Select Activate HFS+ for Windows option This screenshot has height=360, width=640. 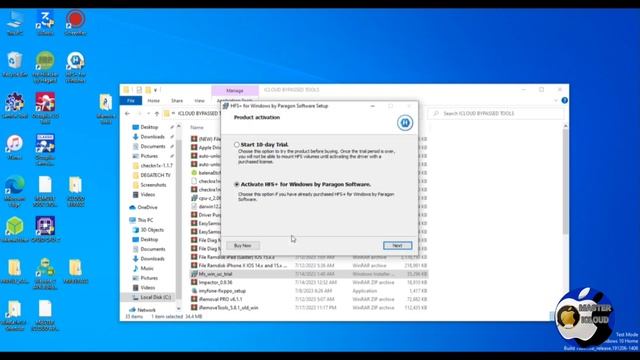point(237,184)
